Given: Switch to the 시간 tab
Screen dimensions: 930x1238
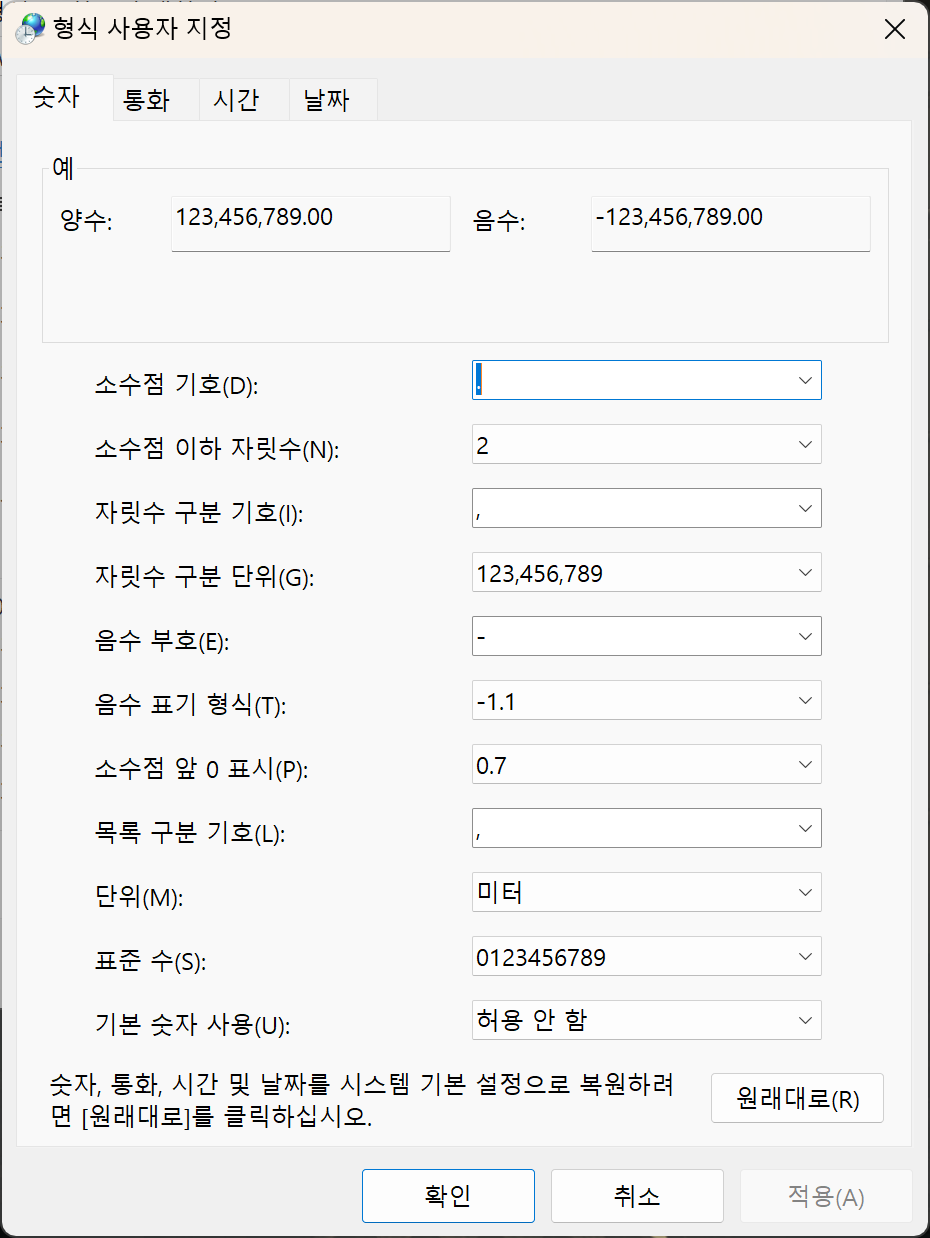Looking at the screenshot, I should [x=236, y=101].
